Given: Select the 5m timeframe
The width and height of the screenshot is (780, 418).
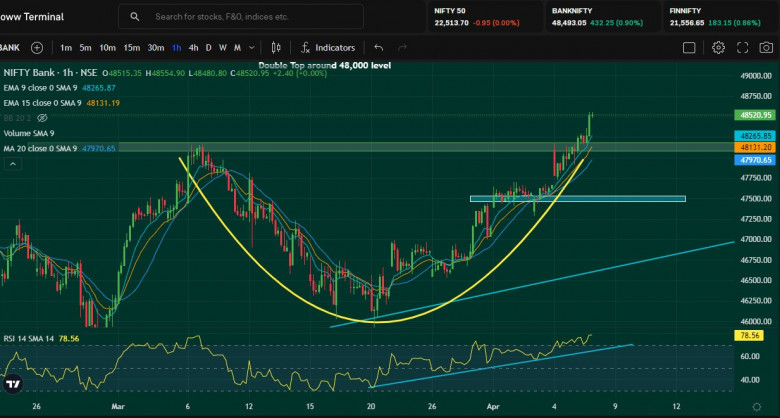Looking at the screenshot, I should click(x=86, y=48).
